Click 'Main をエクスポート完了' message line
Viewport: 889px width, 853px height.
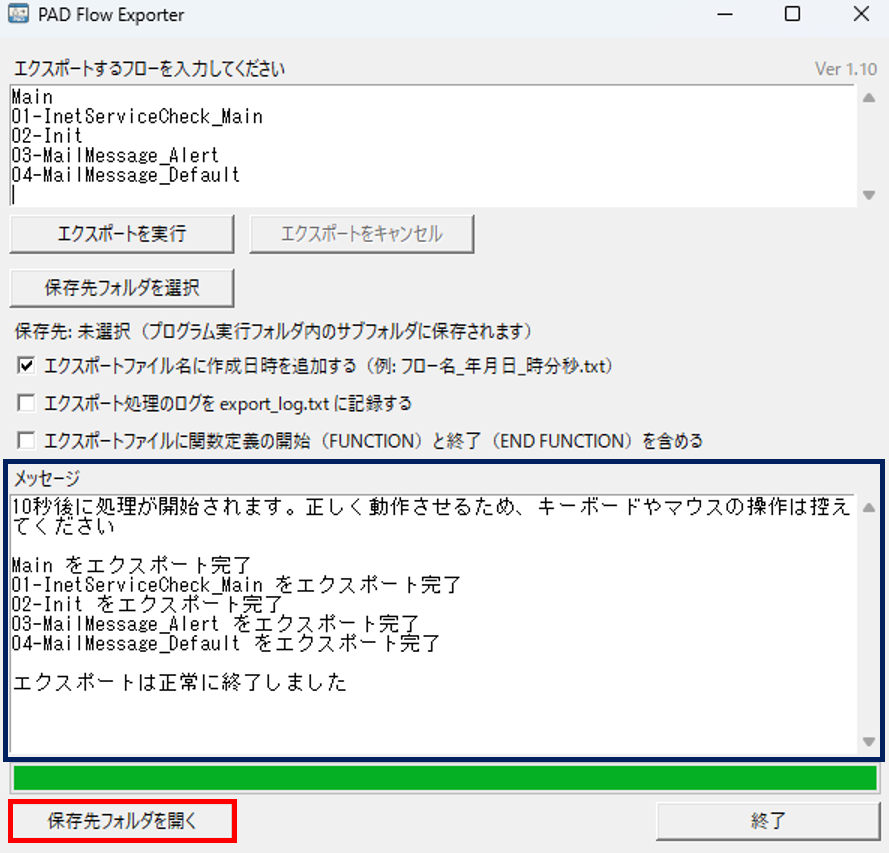[132, 565]
